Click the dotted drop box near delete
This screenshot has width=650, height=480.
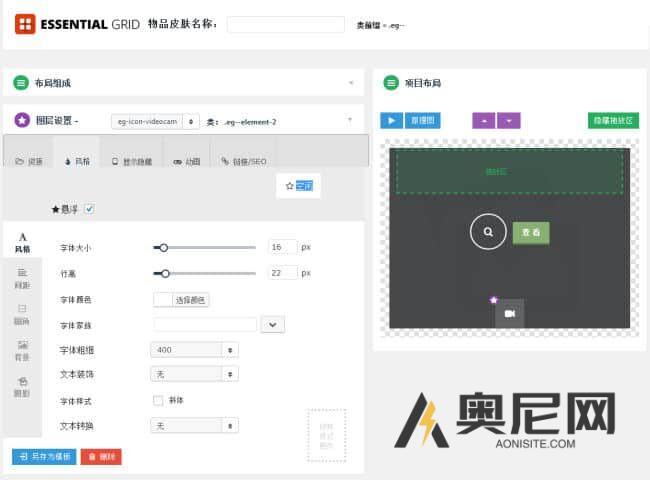tap(327, 436)
